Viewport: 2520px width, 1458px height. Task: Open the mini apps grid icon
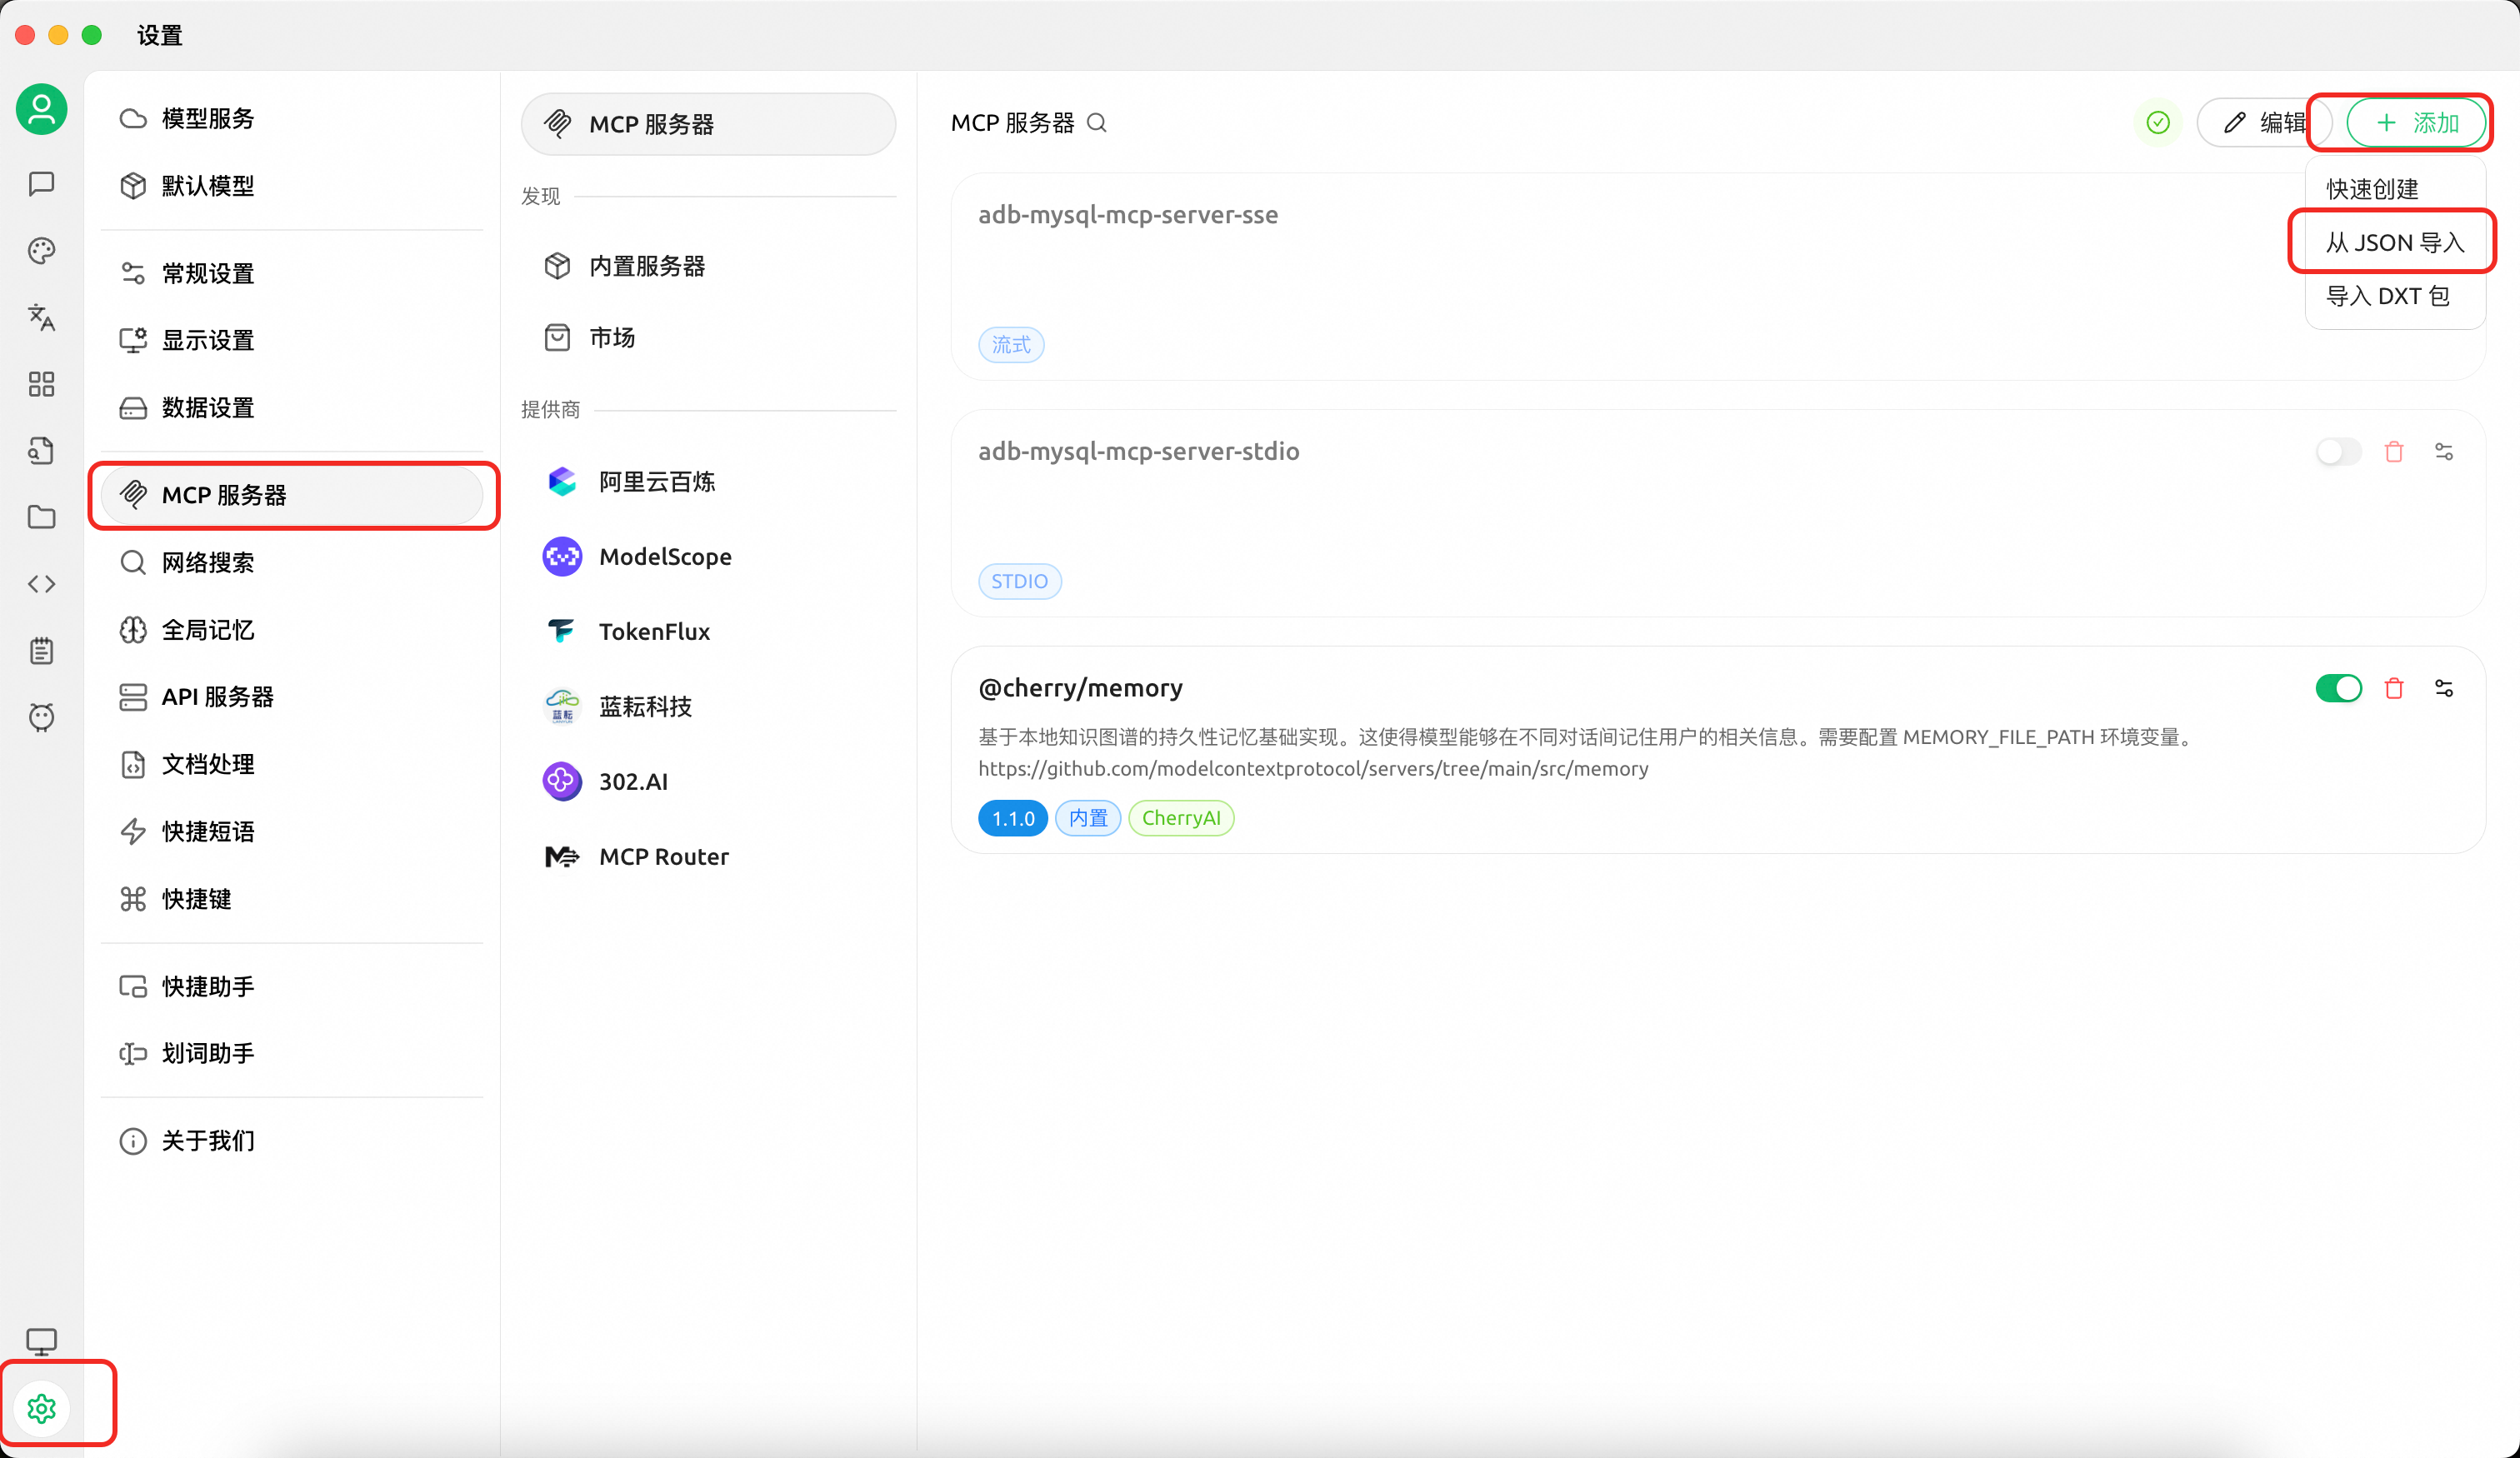click(41, 384)
